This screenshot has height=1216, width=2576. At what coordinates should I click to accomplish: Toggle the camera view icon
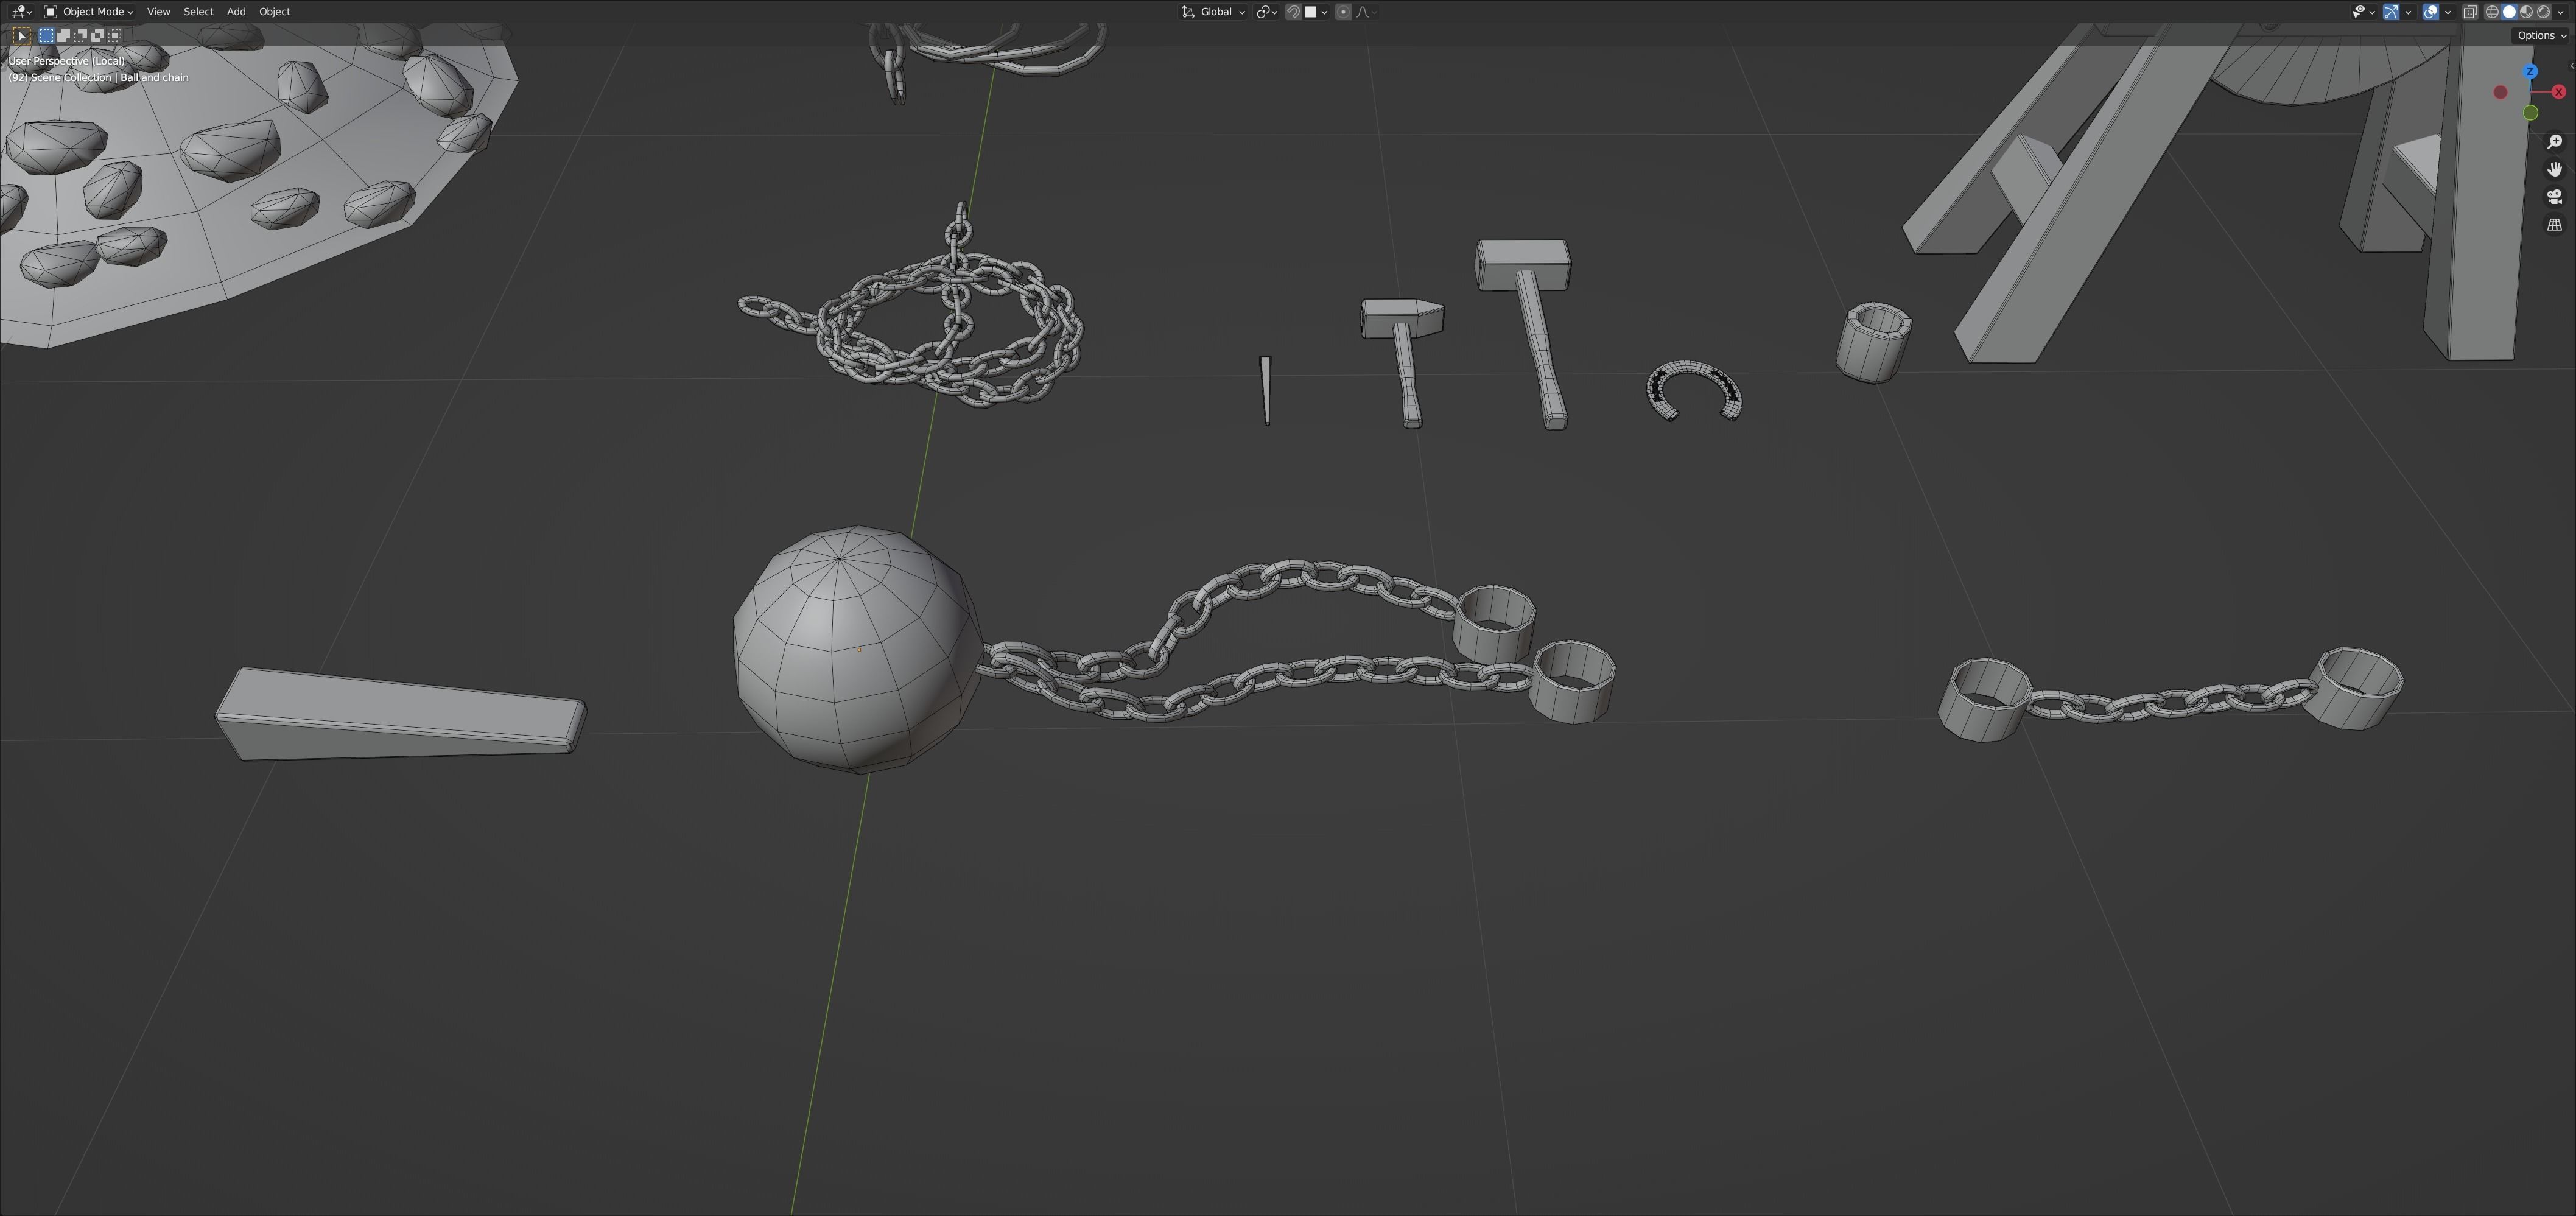pyautogui.click(x=2554, y=197)
